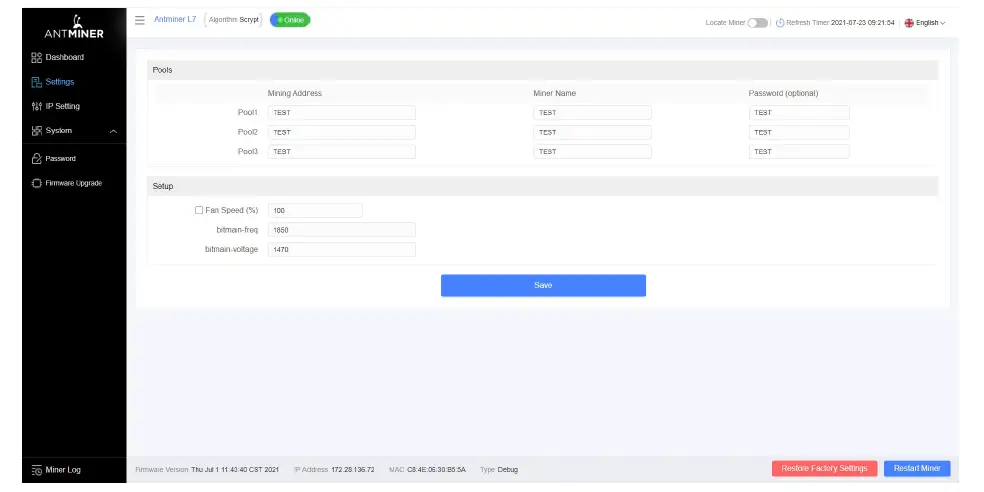Click the Algorithm Scrypt label
984x492 pixels.
pyautogui.click(x=233, y=20)
